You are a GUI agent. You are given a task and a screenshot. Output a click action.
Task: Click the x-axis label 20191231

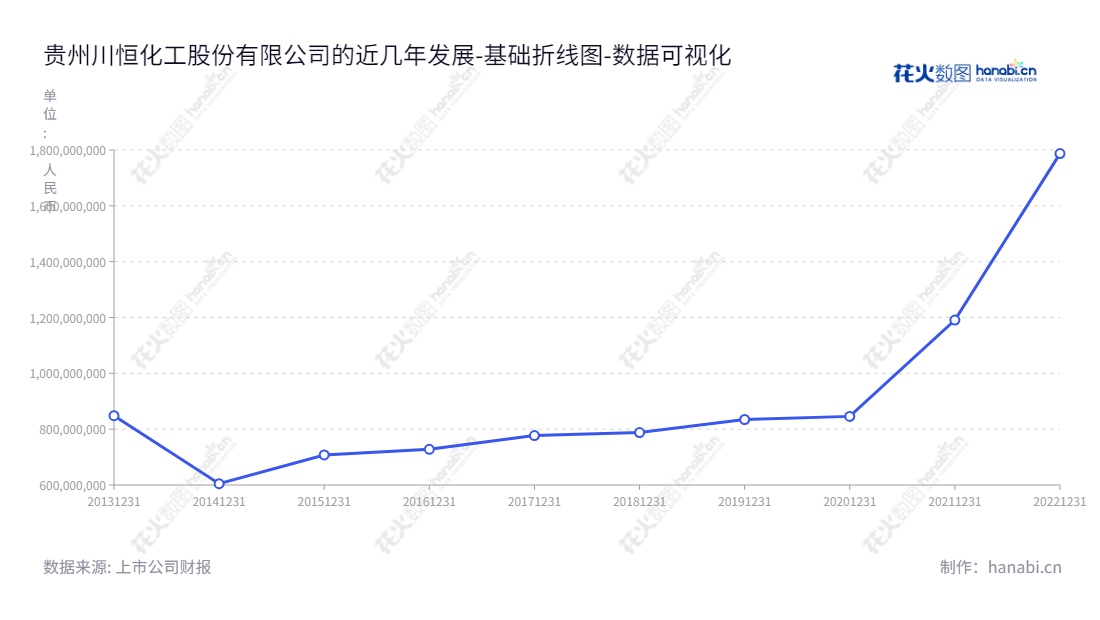pyautogui.click(x=744, y=501)
